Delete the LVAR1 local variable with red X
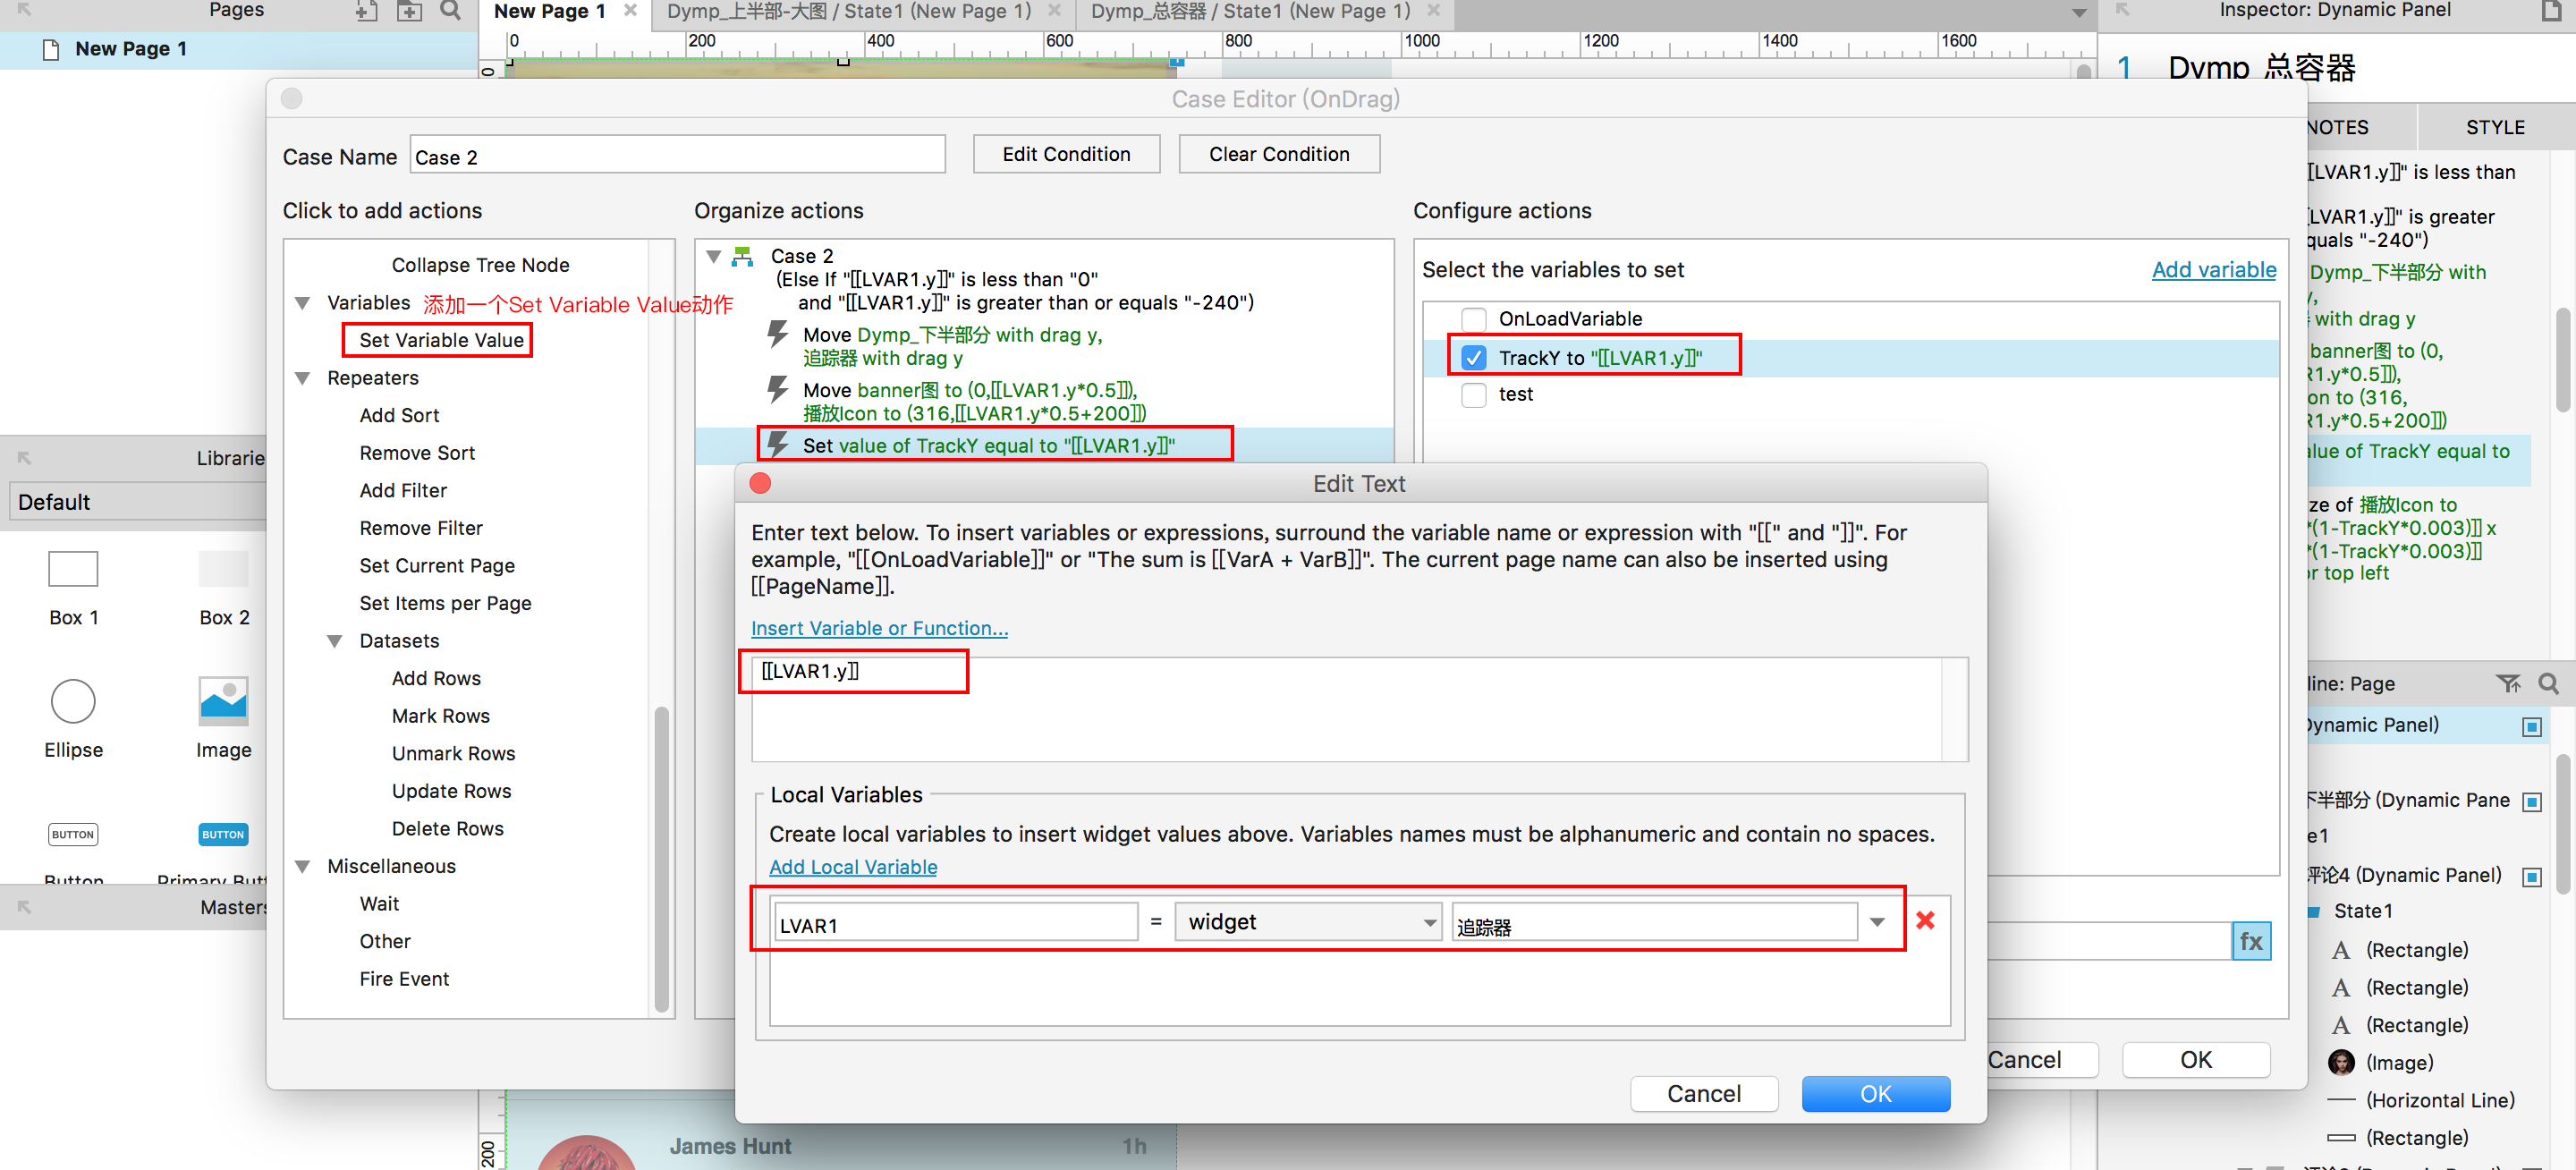This screenshot has height=1170, width=2576. point(1925,920)
